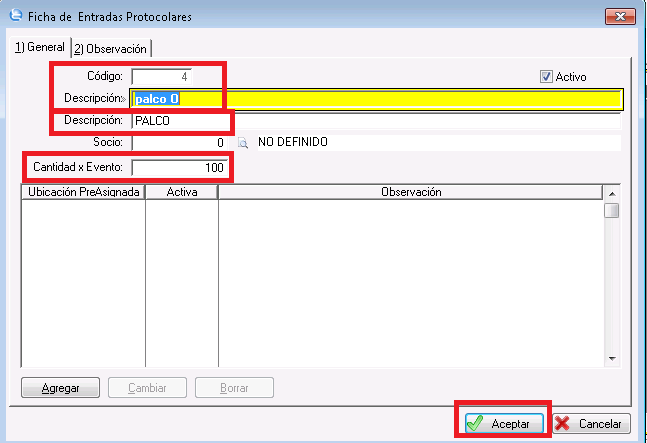Image resolution: width=647 pixels, height=443 pixels.
Task: Click the grid scrollbar down arrow
Action: point(611,358)
